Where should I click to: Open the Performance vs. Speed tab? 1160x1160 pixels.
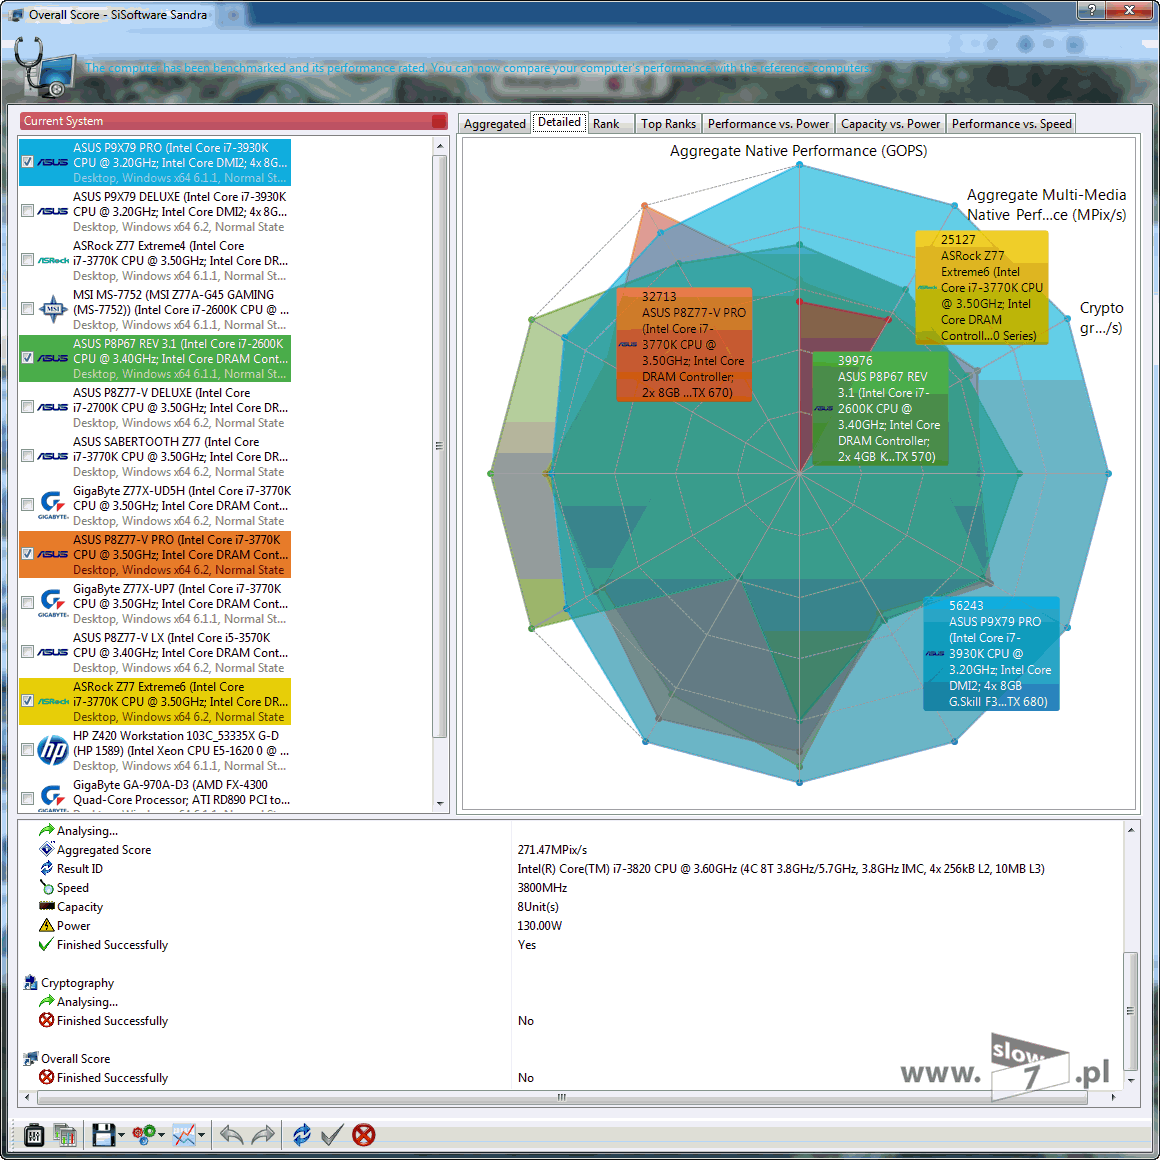coord(1011,124)
